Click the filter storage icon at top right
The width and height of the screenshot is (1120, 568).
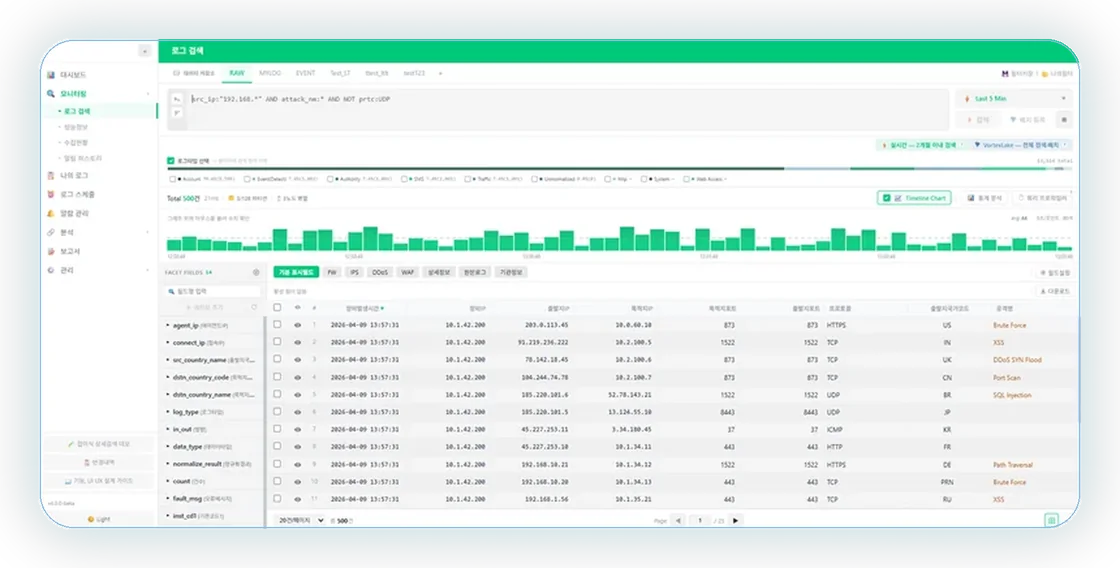[x=1006, y=74]
